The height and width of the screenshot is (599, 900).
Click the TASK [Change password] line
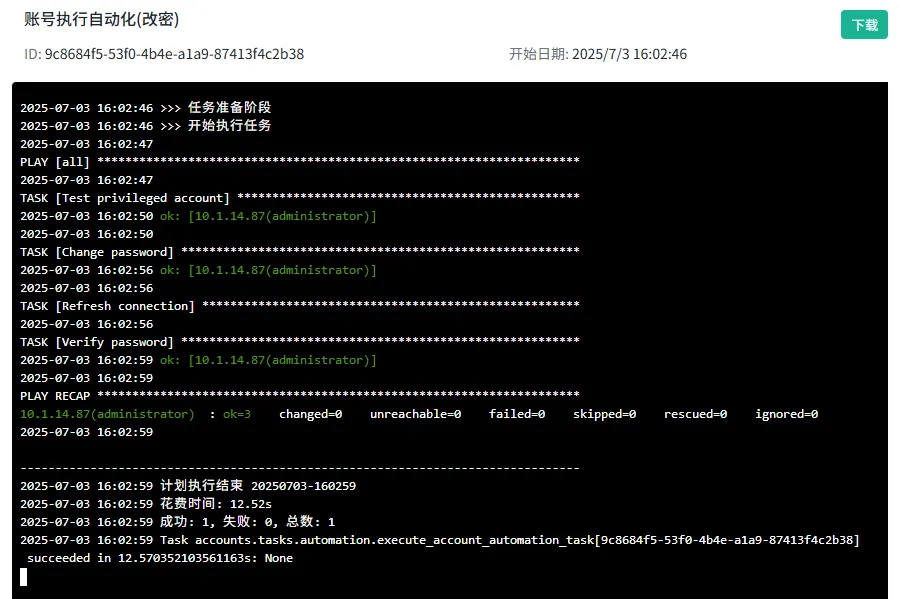point(300,252)
